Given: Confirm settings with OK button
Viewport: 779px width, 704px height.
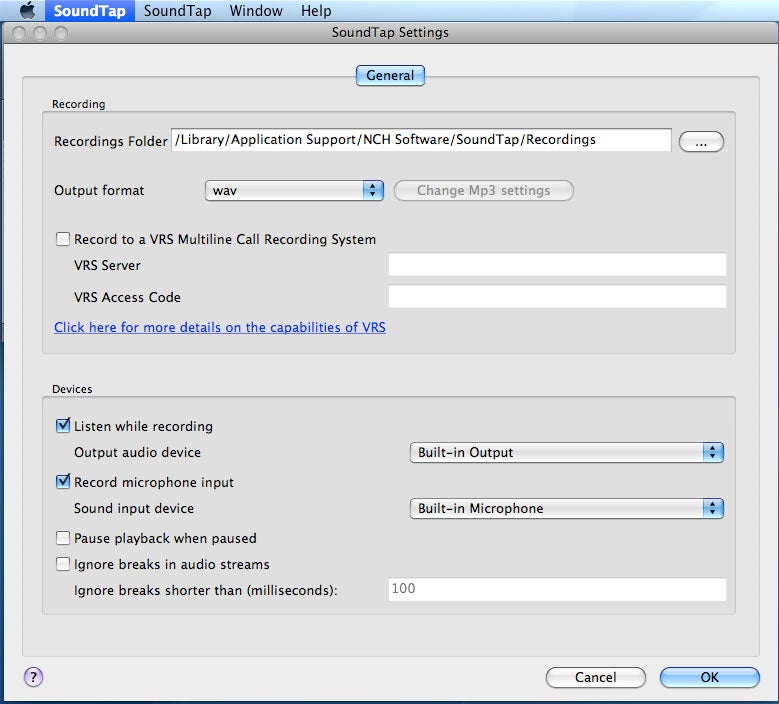Looking at the screenshot, I should (x=709, y=677).
